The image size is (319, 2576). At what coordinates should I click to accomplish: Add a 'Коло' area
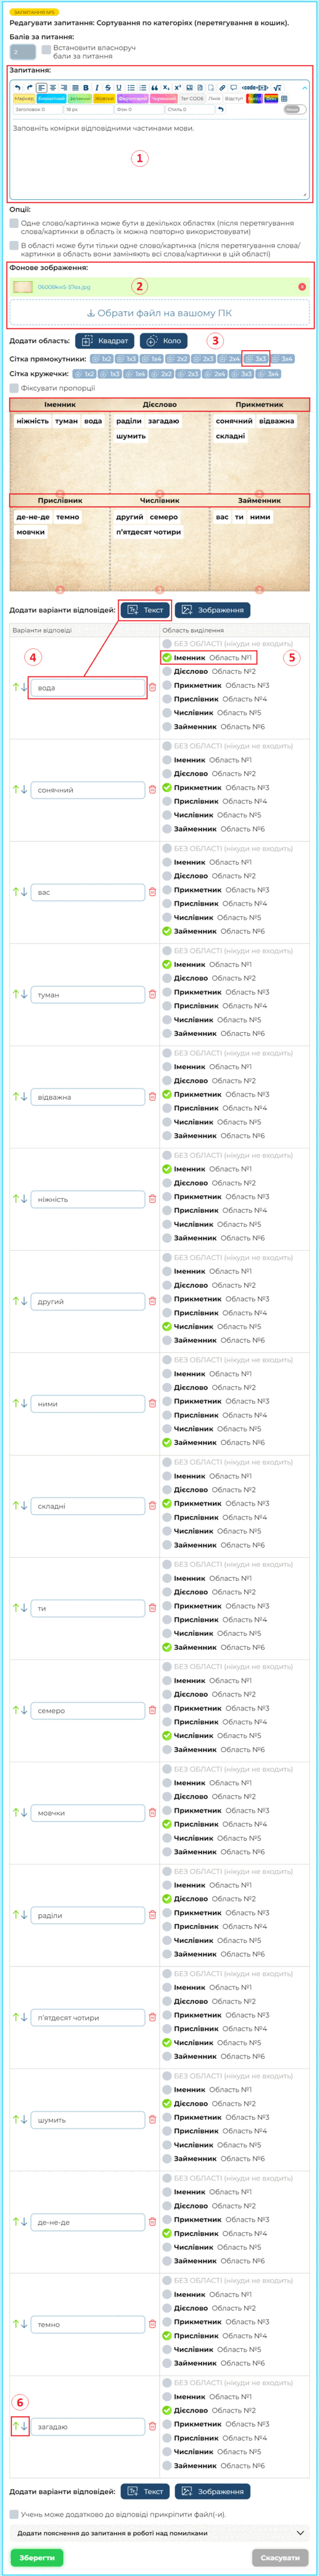tap(164, 341)
